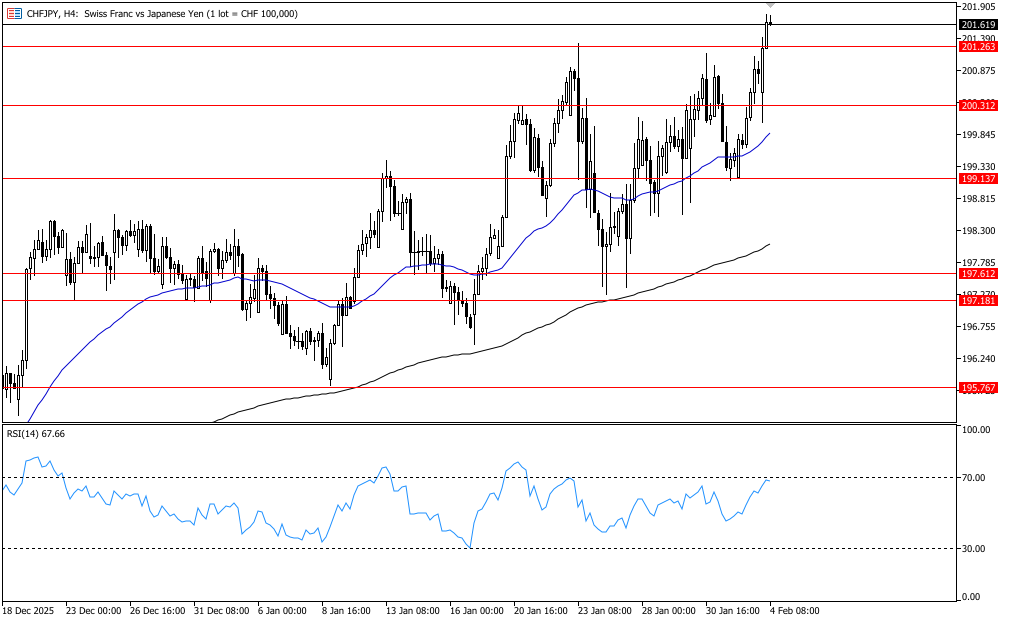Click the 195.767 bottom support label
Viewport: 1009px width, 622px height.
[x=978, y=387]
